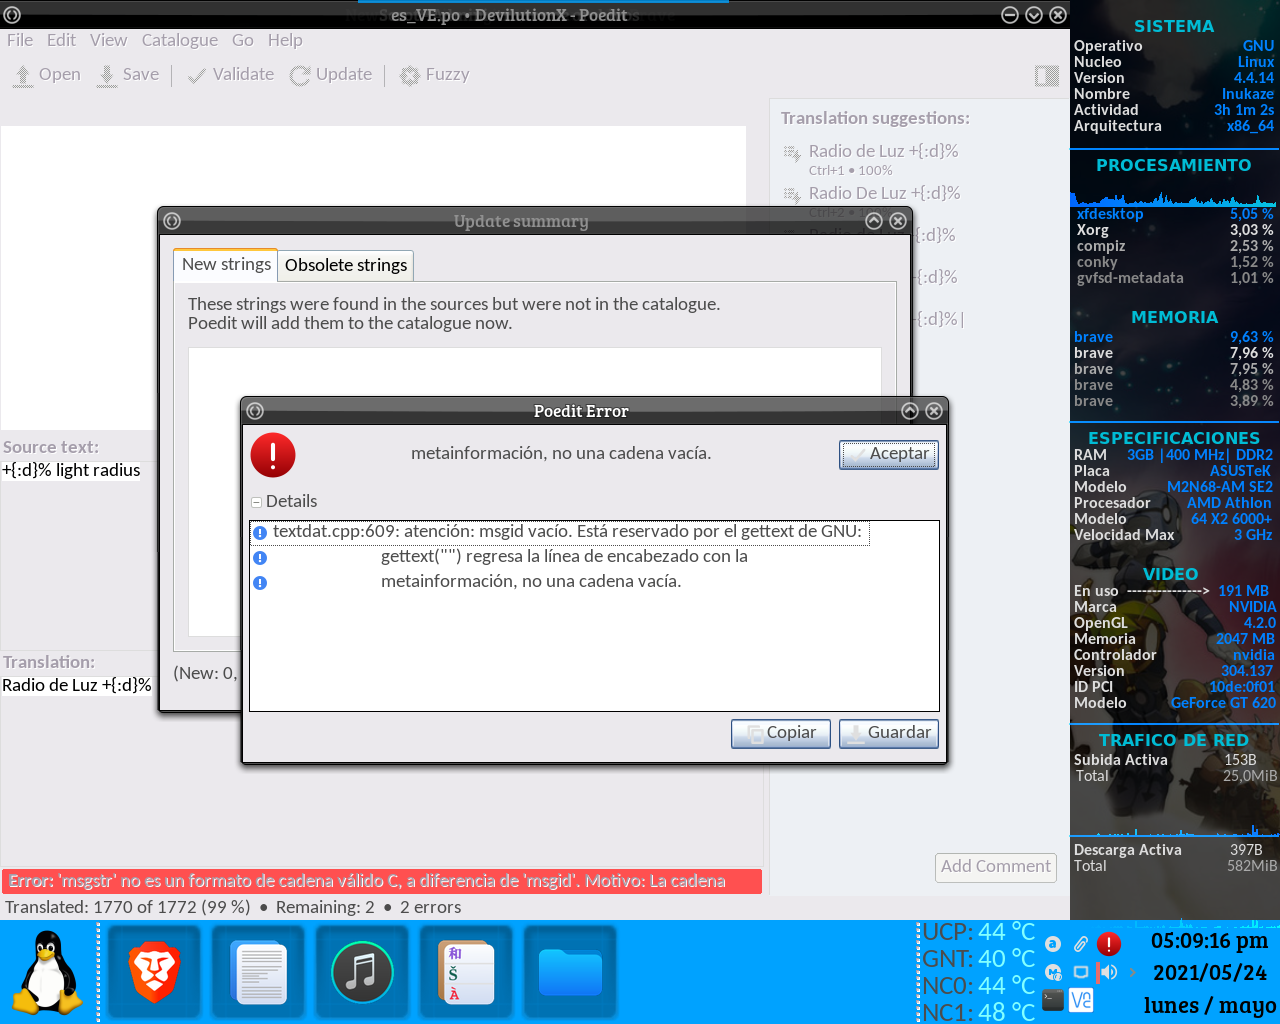The width and height of the screenshot is (1280, 1024).
Task: Select the Validate toolbar icon in Poedit
Action: click(x=196, y=73)
